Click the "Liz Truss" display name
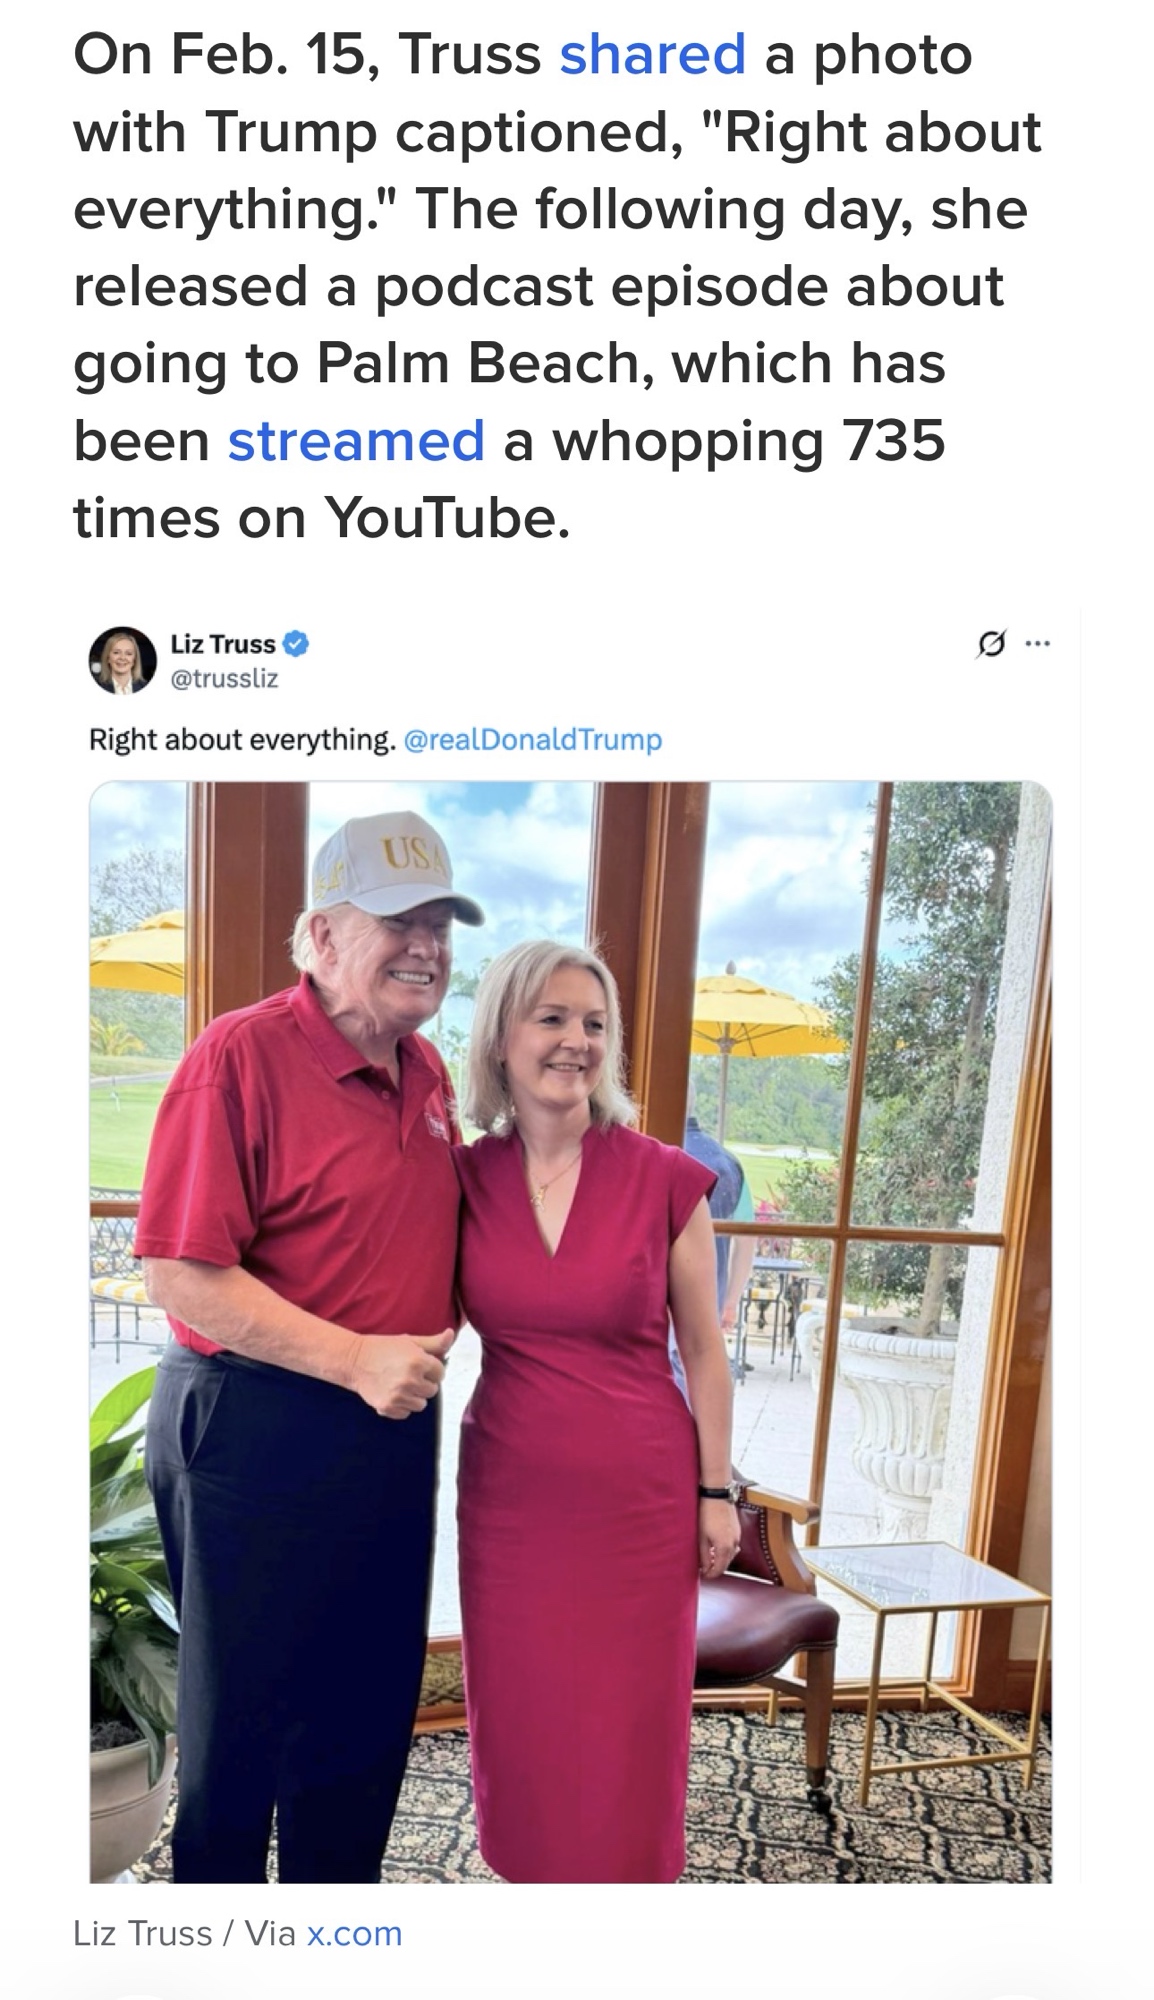The image size is (1154, 2000). click(222, 645)
